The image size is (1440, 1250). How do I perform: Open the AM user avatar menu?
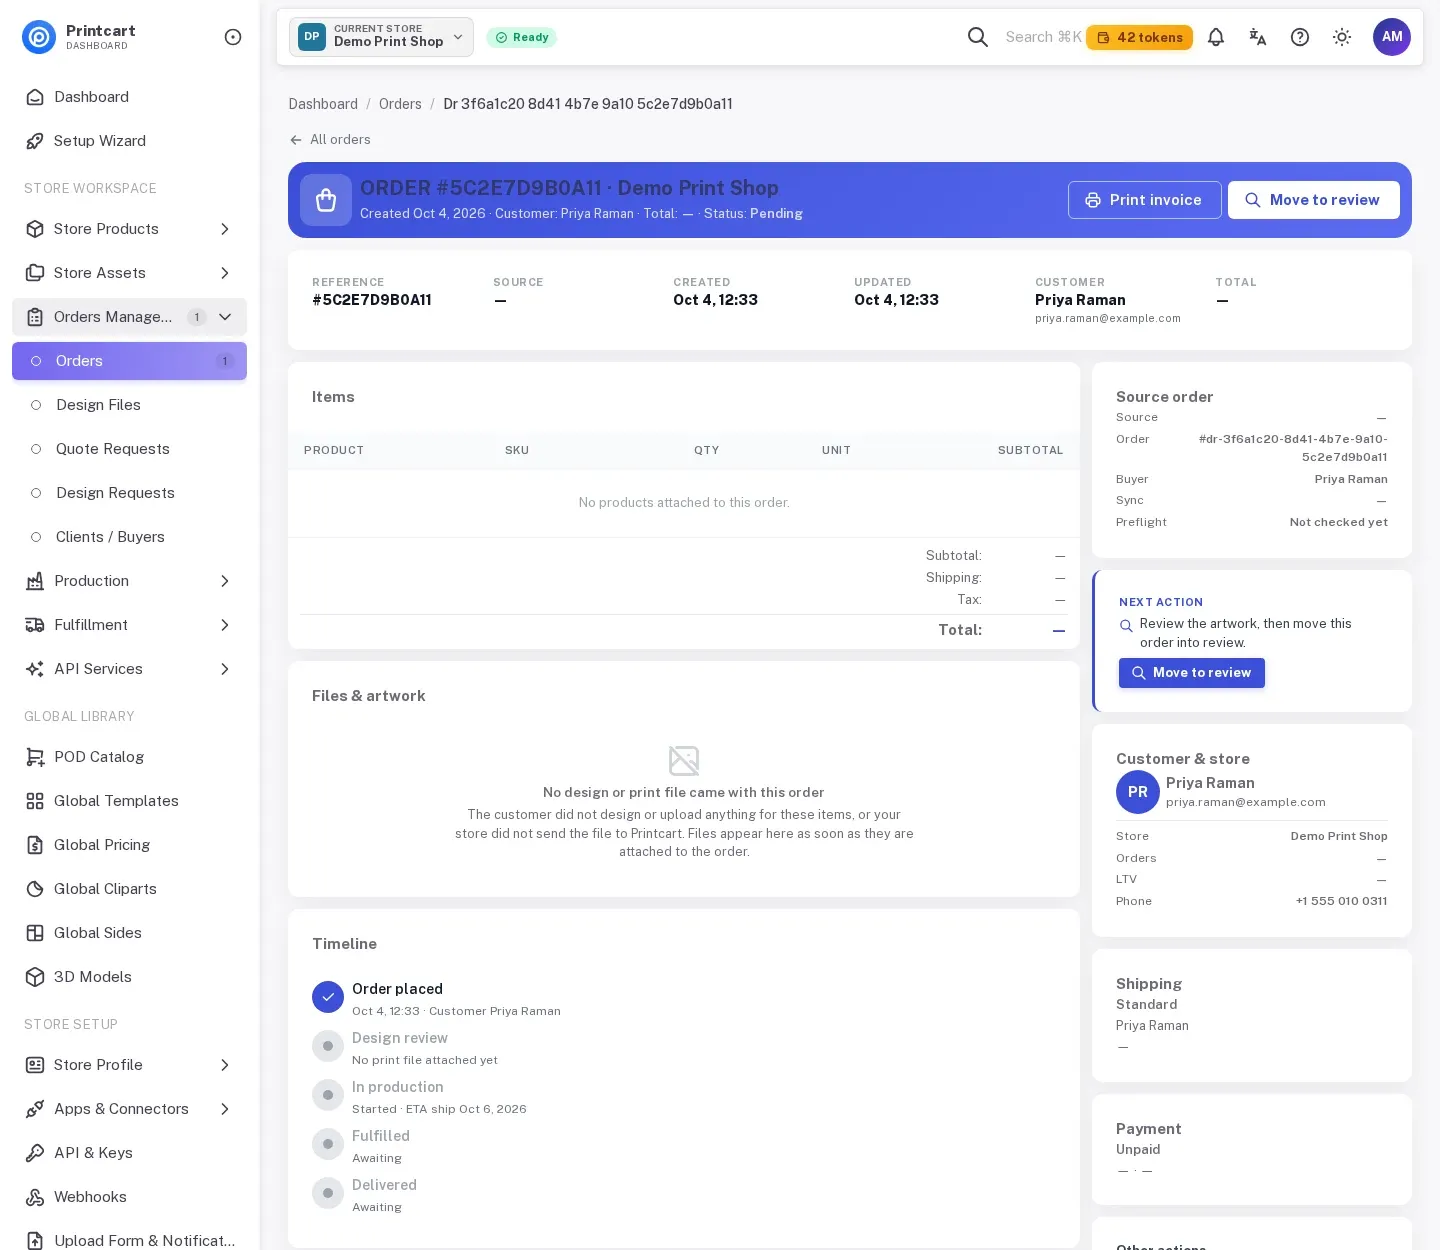(1392, 37)
